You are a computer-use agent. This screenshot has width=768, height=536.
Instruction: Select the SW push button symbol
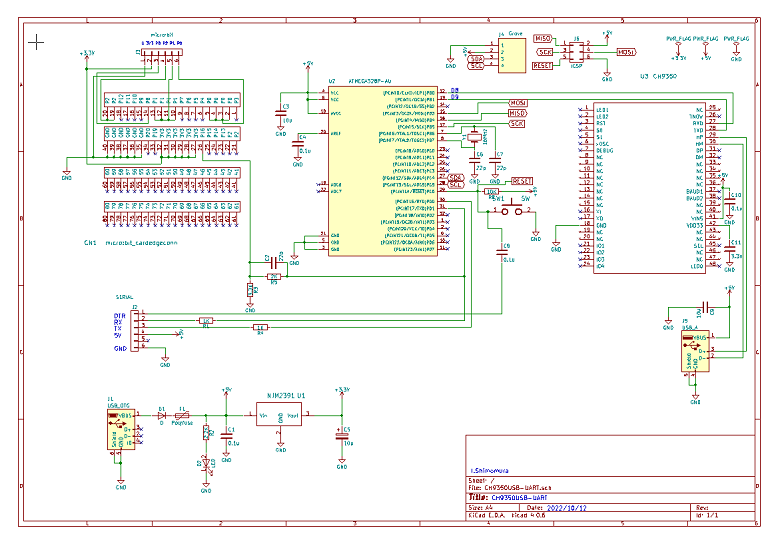tap(515, 209)
